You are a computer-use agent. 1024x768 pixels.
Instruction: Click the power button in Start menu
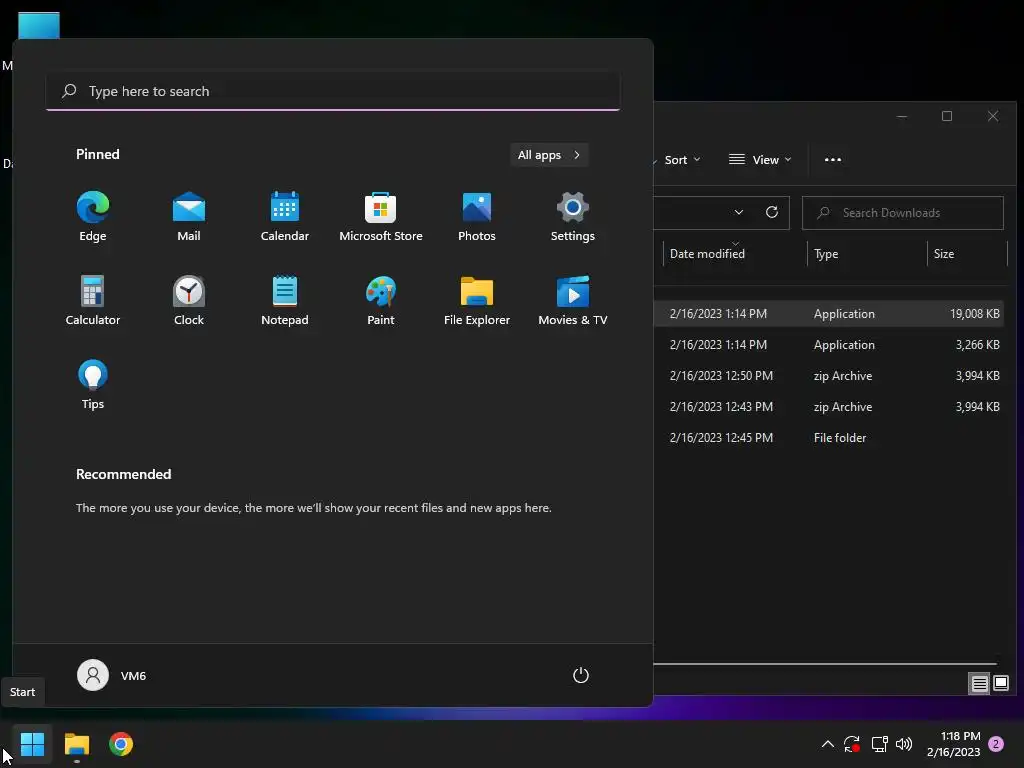(581, 675)
